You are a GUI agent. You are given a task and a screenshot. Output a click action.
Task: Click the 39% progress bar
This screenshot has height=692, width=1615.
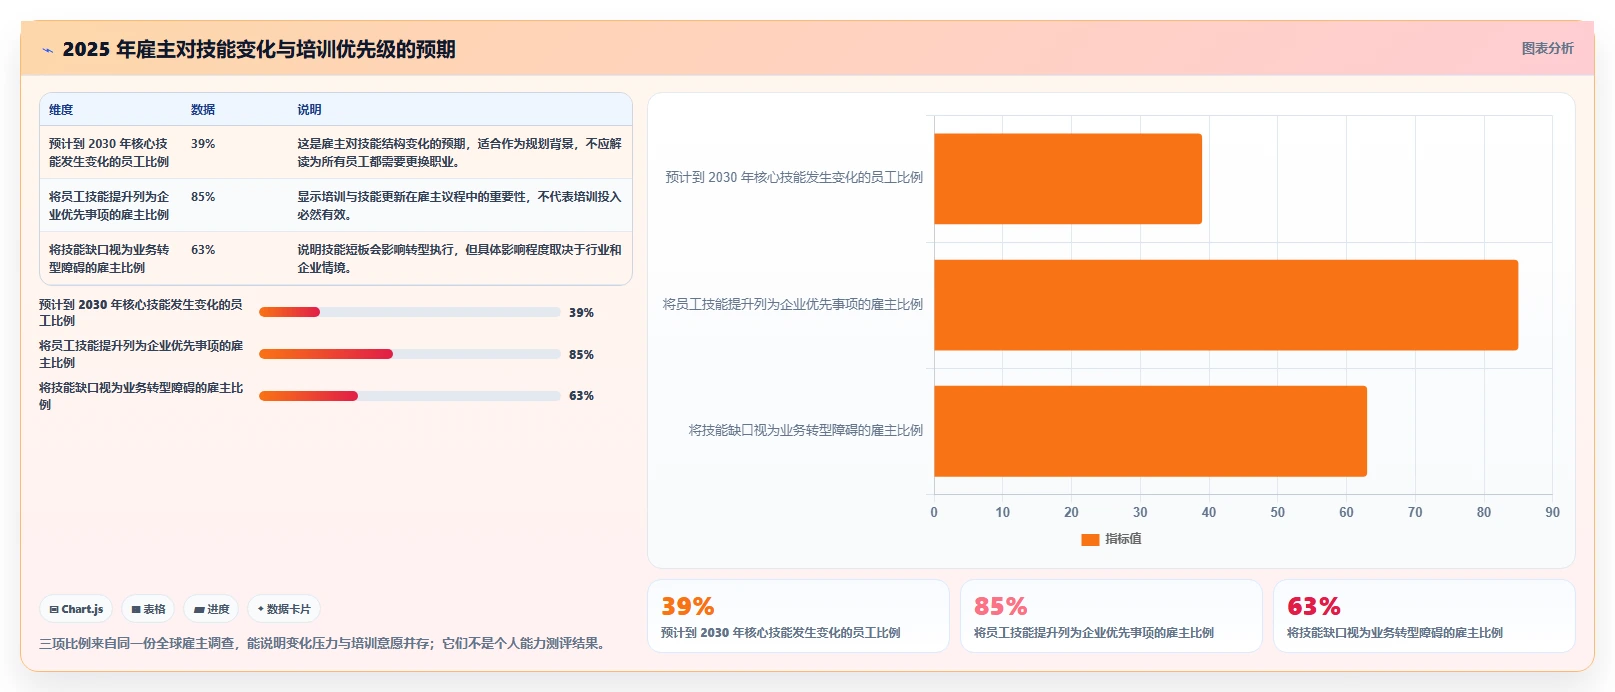(409, 312)
